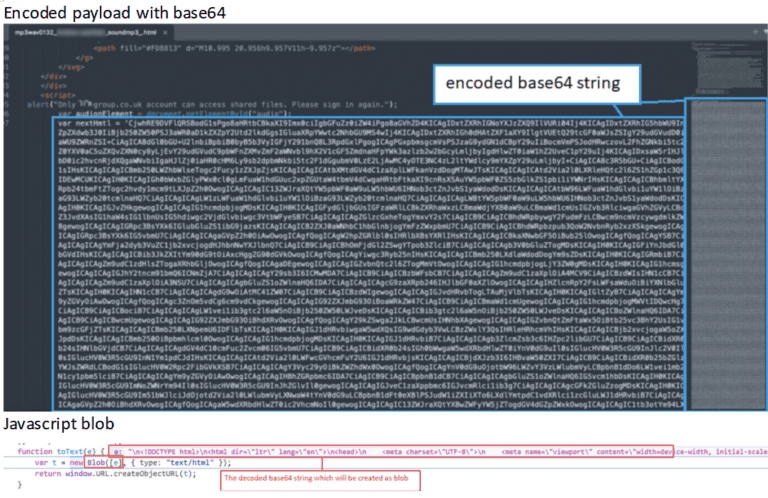Click the opening <script> tag line

pos(58,95)
